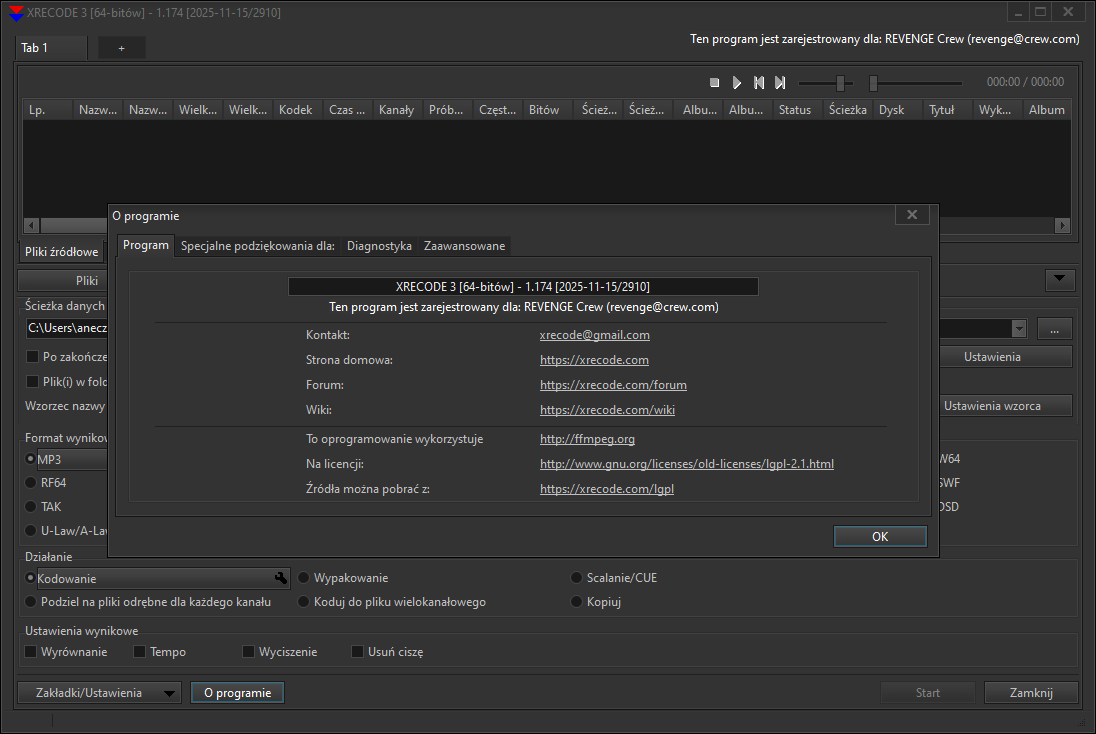The image size is (1096, 734).
Task: Click the Ustawienia button
Action: pos(1004,357)
